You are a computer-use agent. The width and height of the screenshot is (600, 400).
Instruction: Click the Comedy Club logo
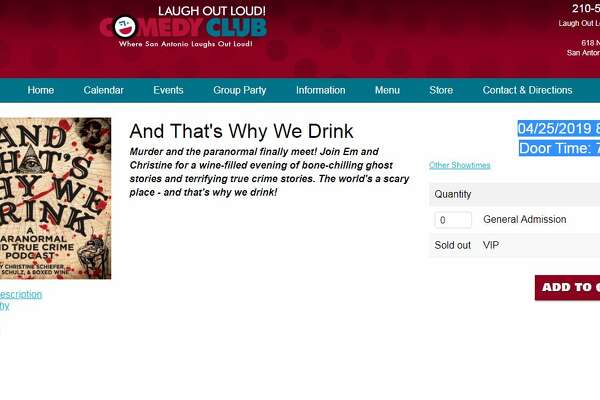183,27
